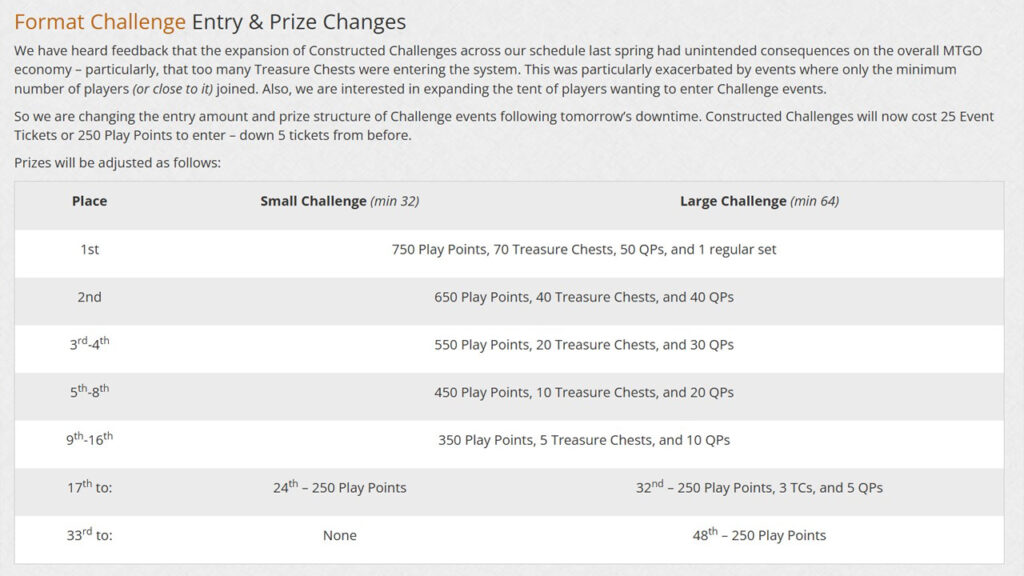The image size is (1024, 576).
Task: Click the "48th – 250 Play Points" cell
Action: [759, 535]
